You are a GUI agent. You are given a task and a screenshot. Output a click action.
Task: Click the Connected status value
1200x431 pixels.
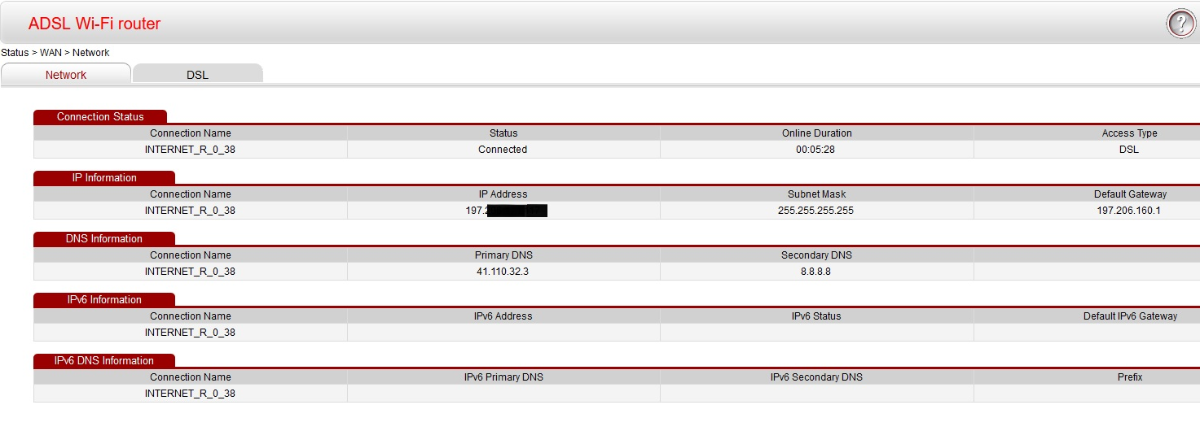point(503,150)
